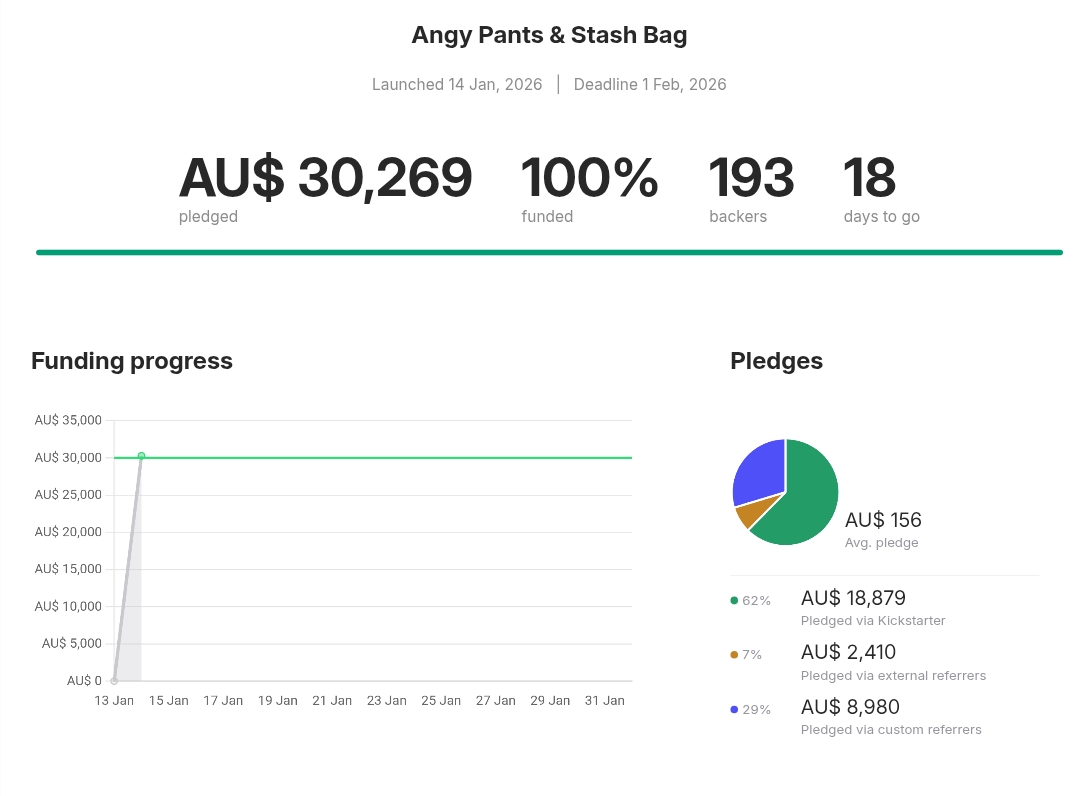
Task: Click the AU$ 30,269 pledged total
Action: (x=325, y=178)
